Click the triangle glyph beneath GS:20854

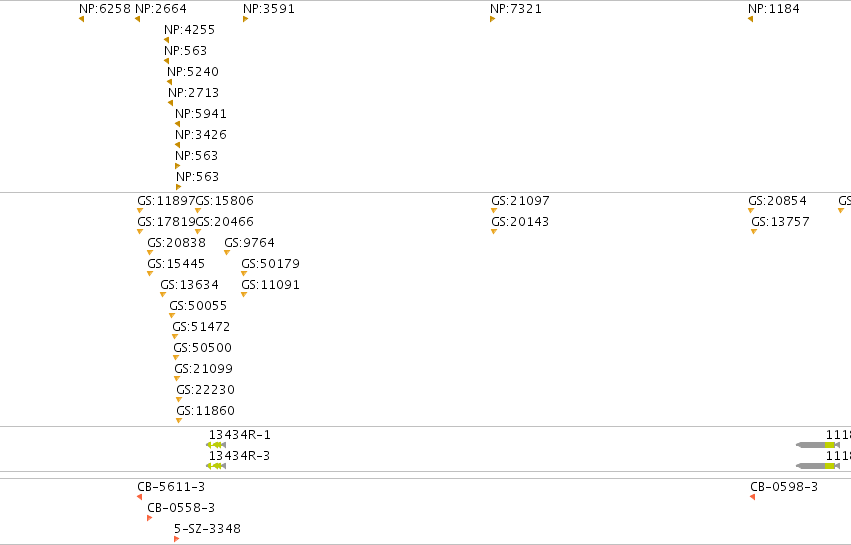(751, 211)
